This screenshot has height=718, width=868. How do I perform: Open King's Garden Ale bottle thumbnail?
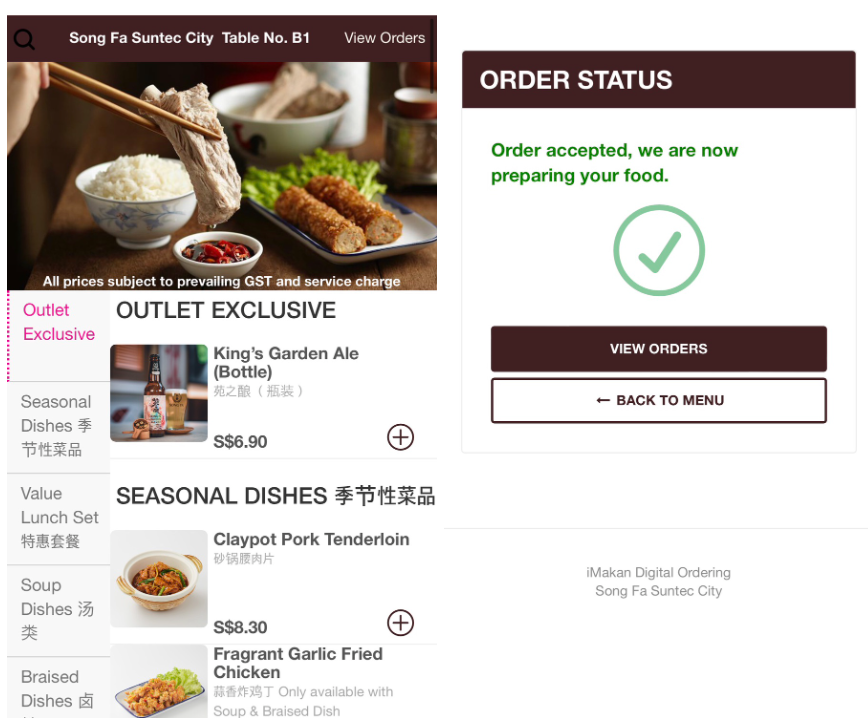(159, 393)
